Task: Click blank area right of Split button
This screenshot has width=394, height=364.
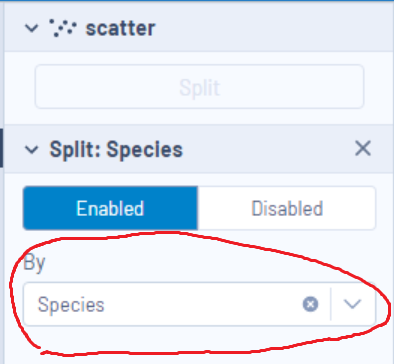Action: [379, 87]
